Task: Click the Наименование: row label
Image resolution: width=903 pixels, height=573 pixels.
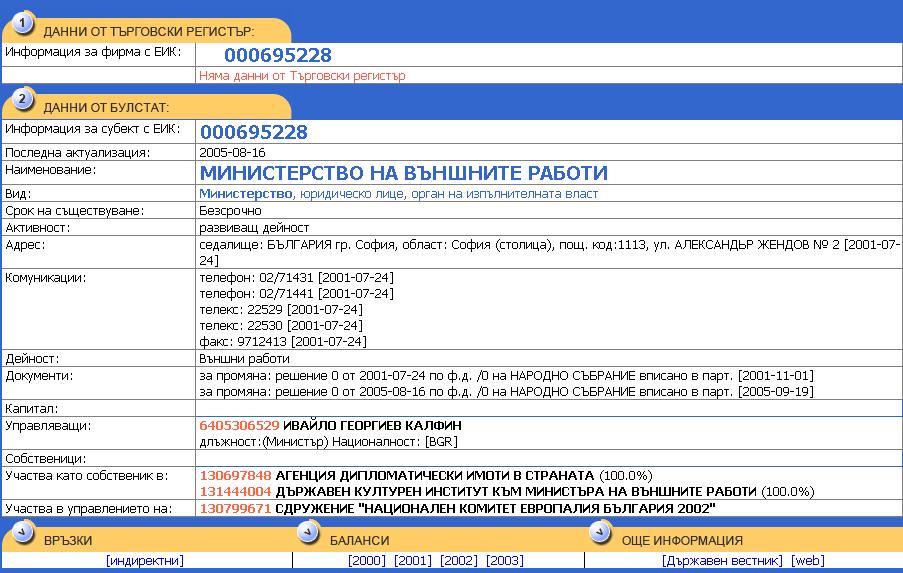Action: pyautogui.click(x=51, y=170)
